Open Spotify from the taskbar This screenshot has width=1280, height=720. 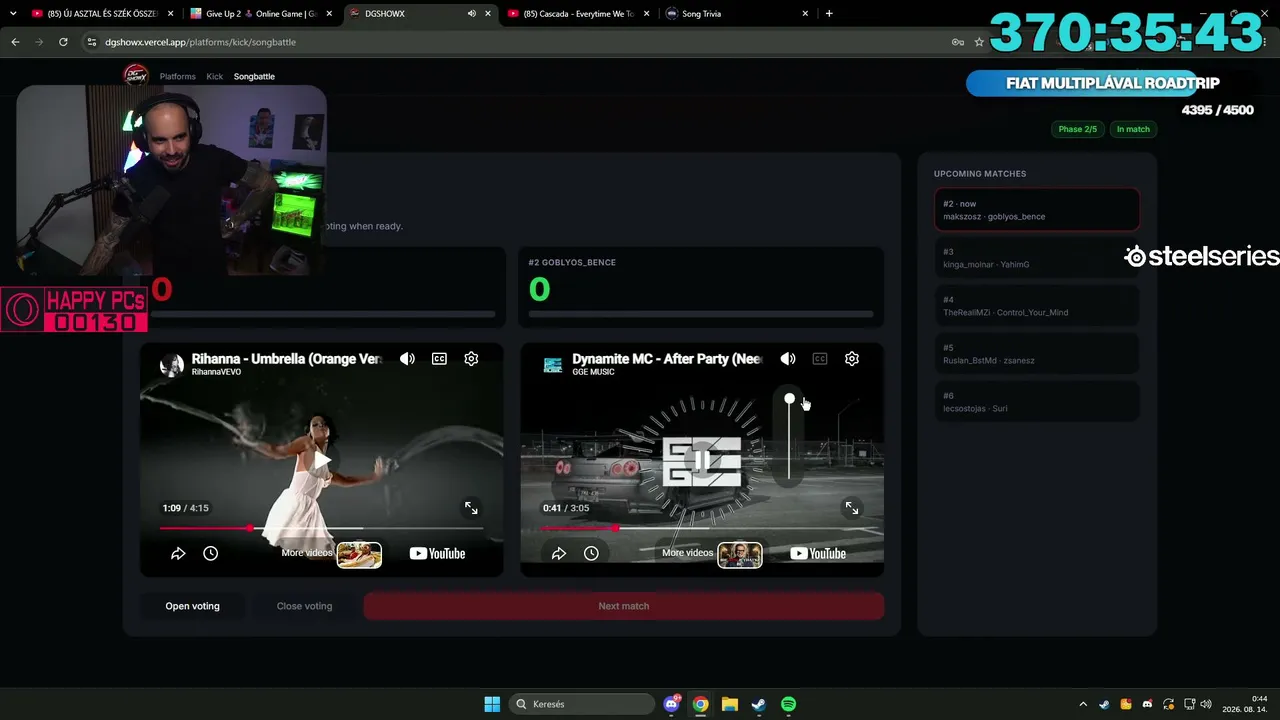(x=788, y=704)
